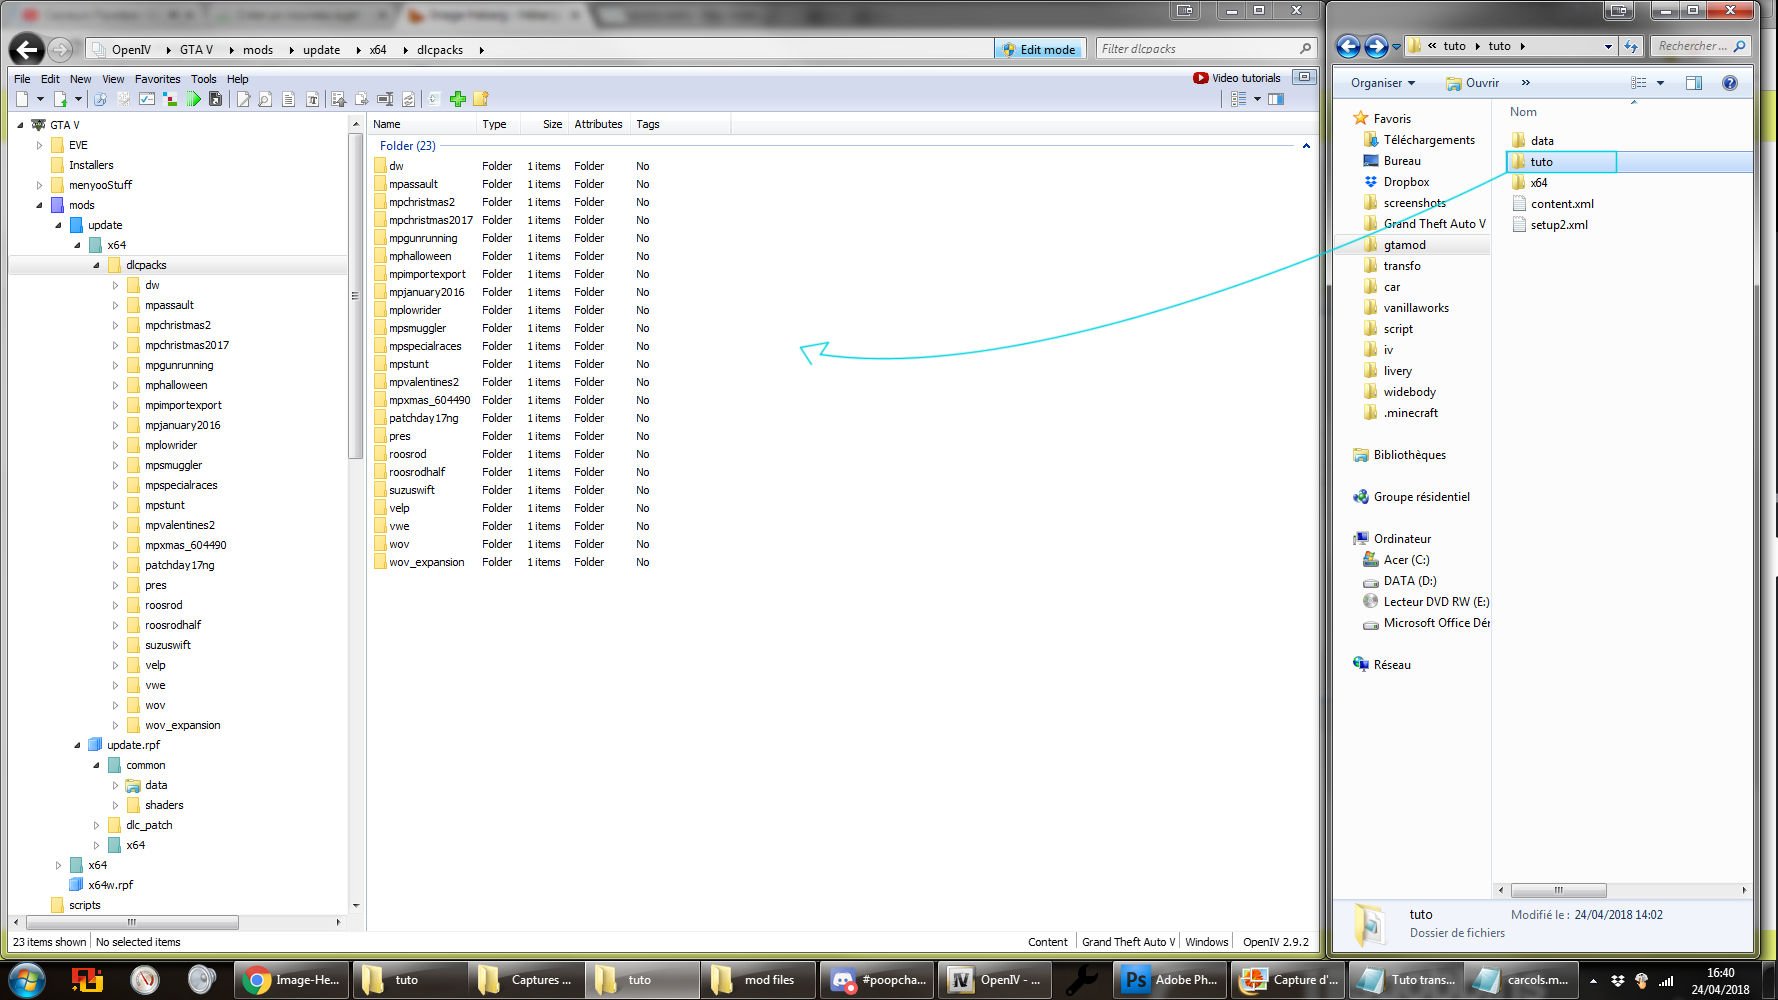
Task: Click the checkbox-list select all toolbar icon
Action: [x=147, y=99]
